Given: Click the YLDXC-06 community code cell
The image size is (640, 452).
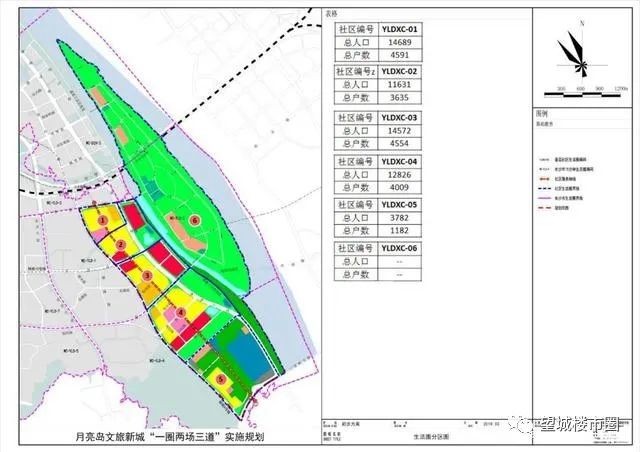Looking at the screenshot, I should 400,249.
